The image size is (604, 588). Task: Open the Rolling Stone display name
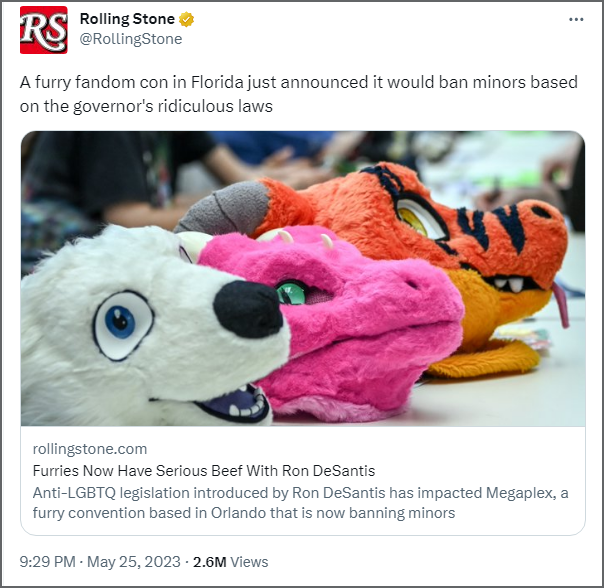127,19
